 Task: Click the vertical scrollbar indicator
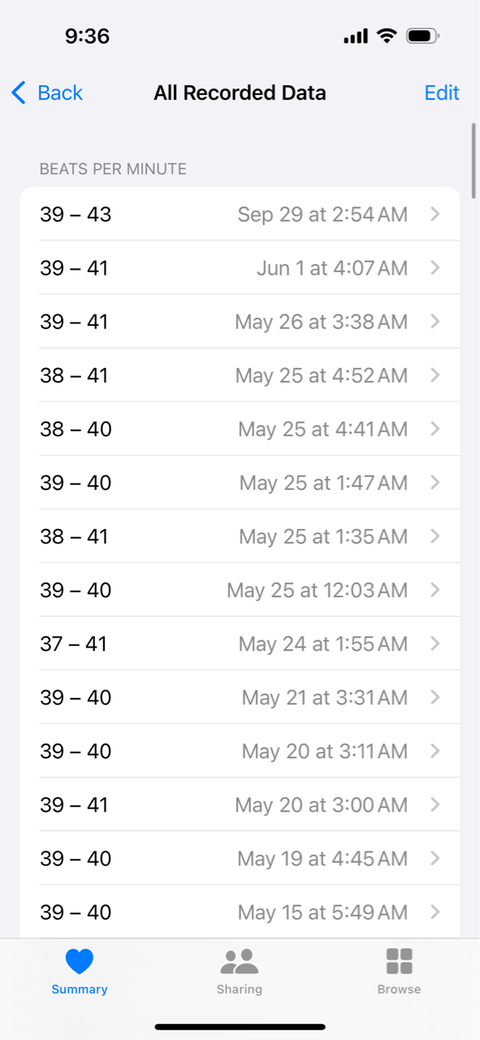(473, 160)
